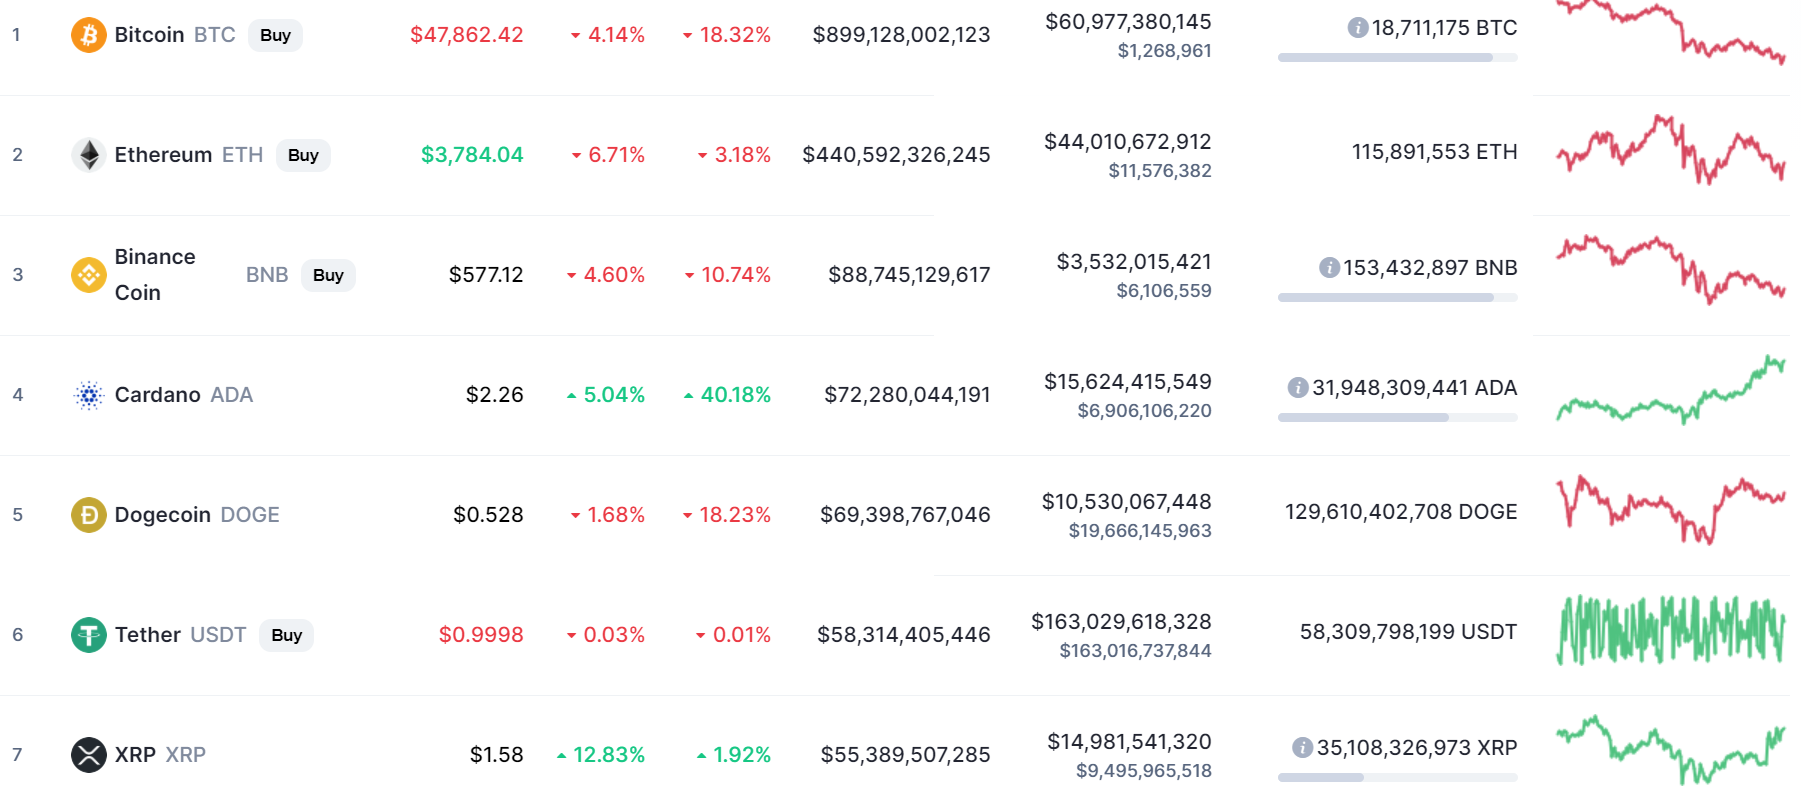The height and width of the screenshot is (803, 1801).
Task: Click the XRP logo icon
Action: pos(89,755)
